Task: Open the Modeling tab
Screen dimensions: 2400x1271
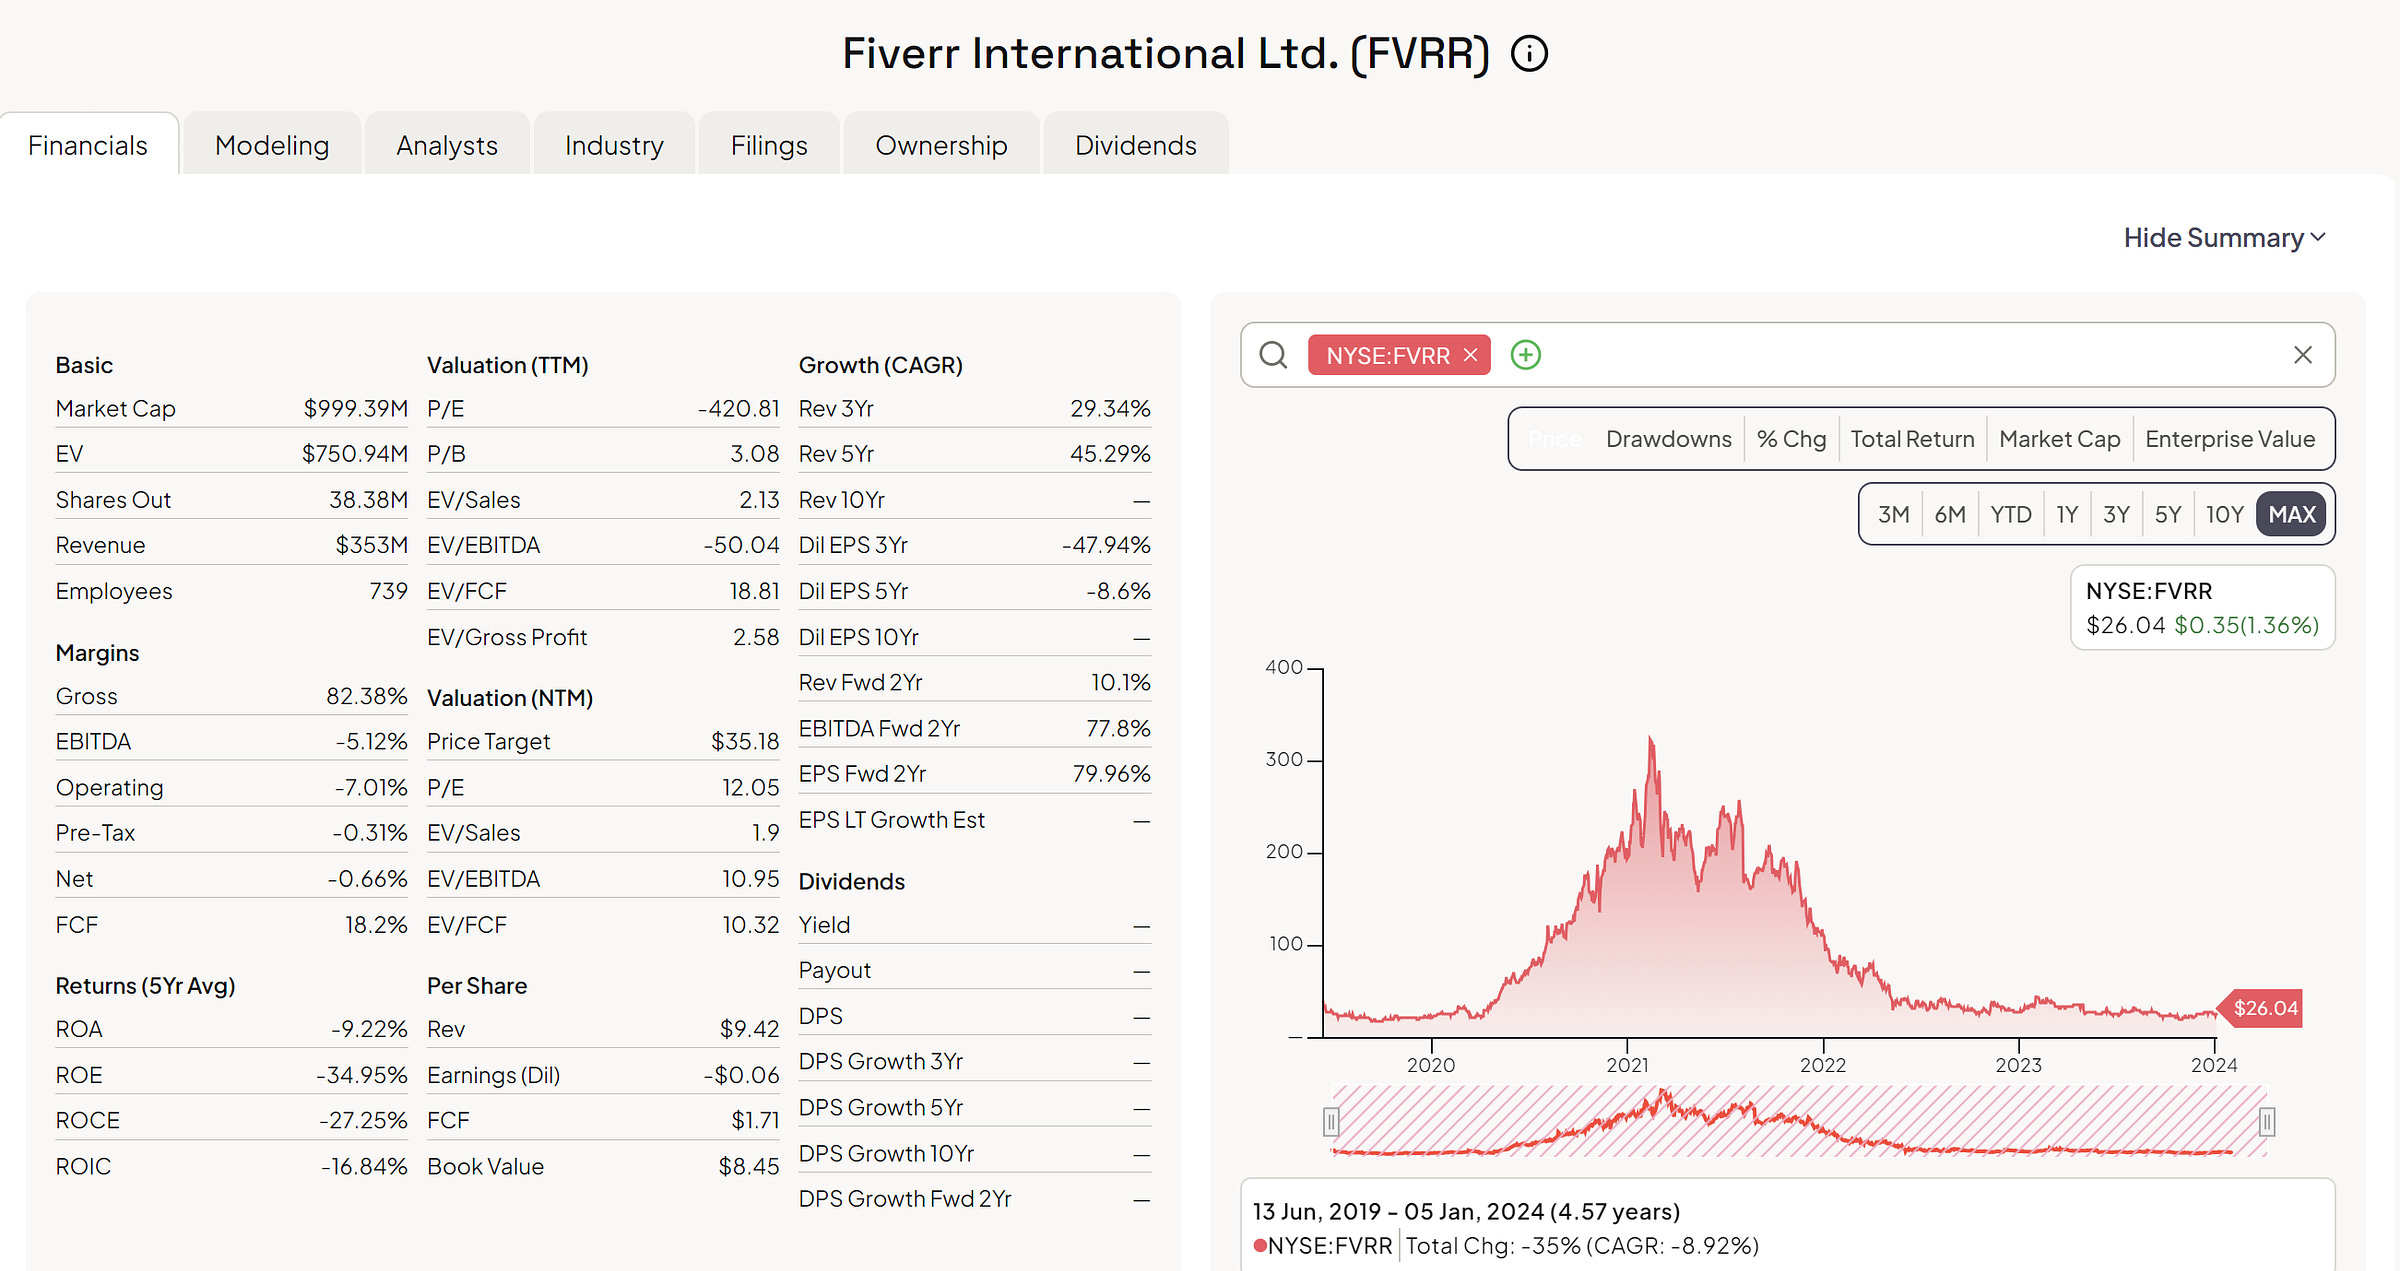Action: pyautogui.click(x=272, y=146)
